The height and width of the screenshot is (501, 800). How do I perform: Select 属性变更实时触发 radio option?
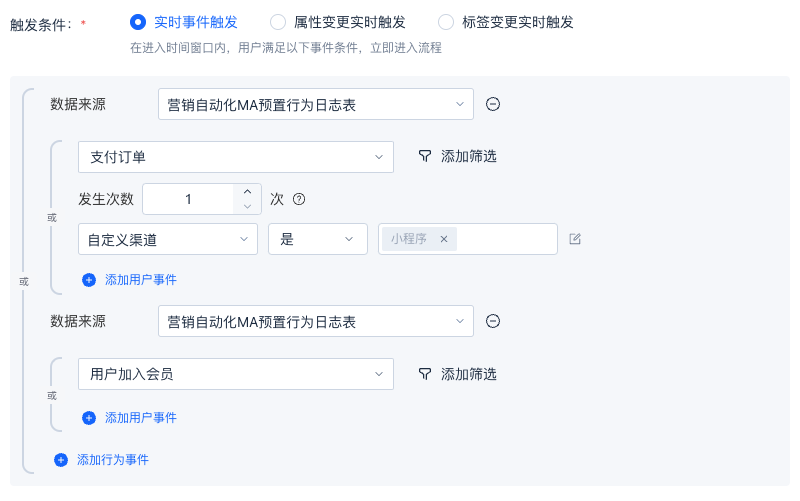tap(278, 22)
